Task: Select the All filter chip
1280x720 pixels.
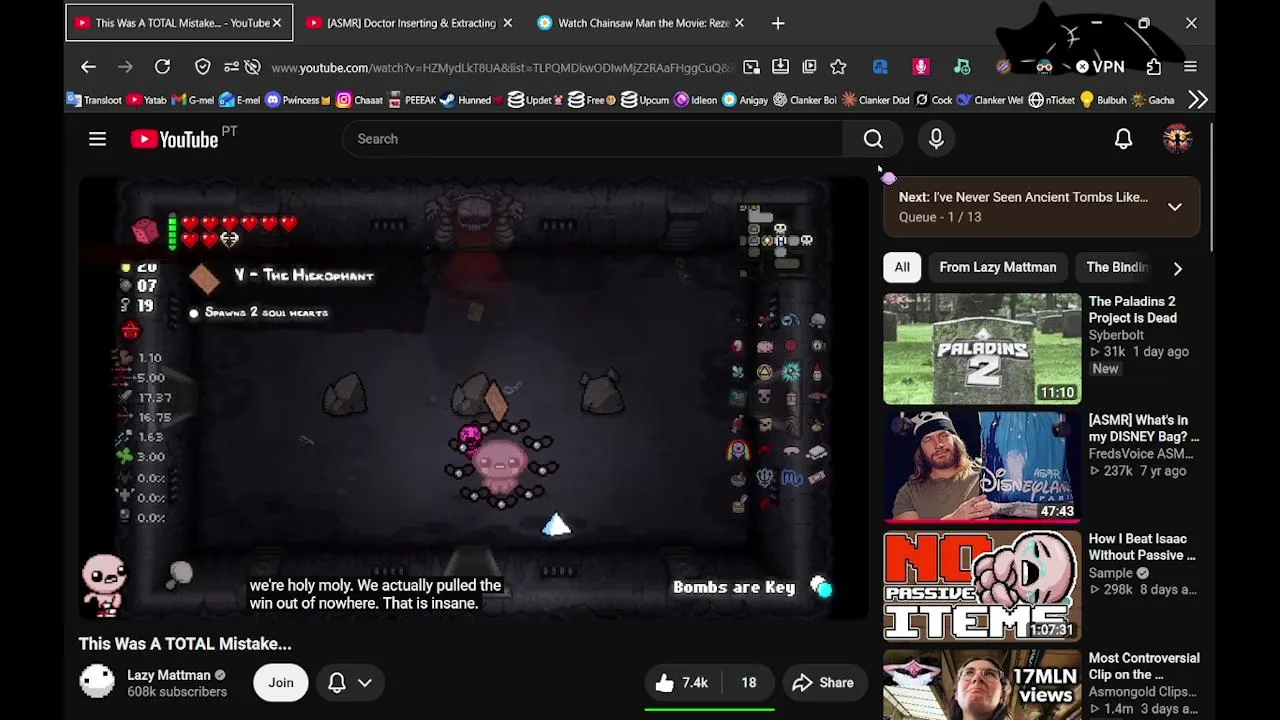Action: [x=902, y=268]
